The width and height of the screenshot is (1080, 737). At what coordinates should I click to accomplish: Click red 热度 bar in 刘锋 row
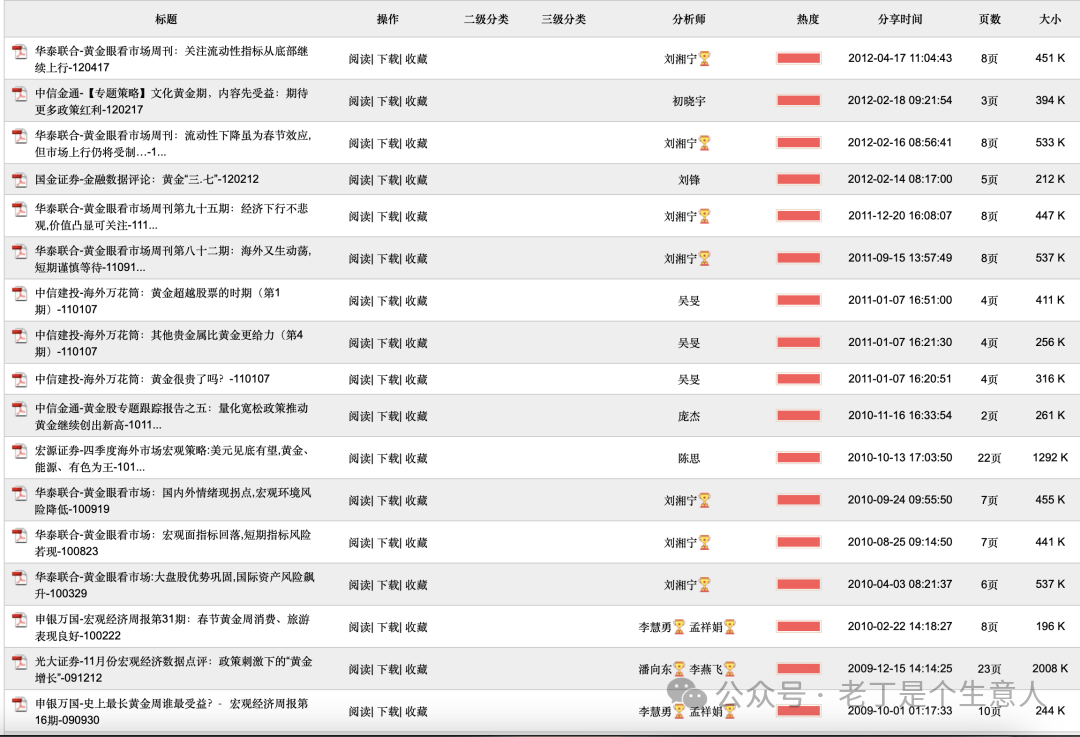tap(798, 180)
